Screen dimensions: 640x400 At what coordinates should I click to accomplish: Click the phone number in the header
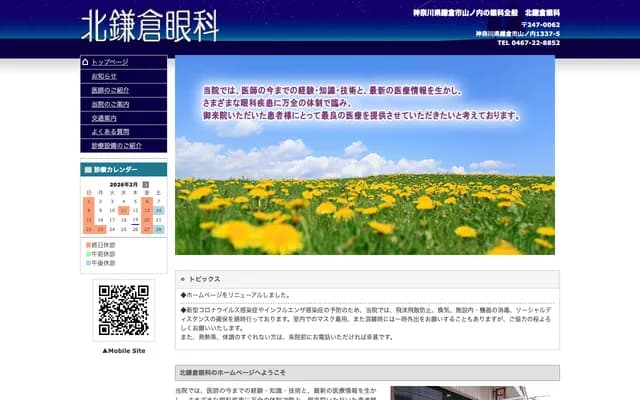[528, 43]
